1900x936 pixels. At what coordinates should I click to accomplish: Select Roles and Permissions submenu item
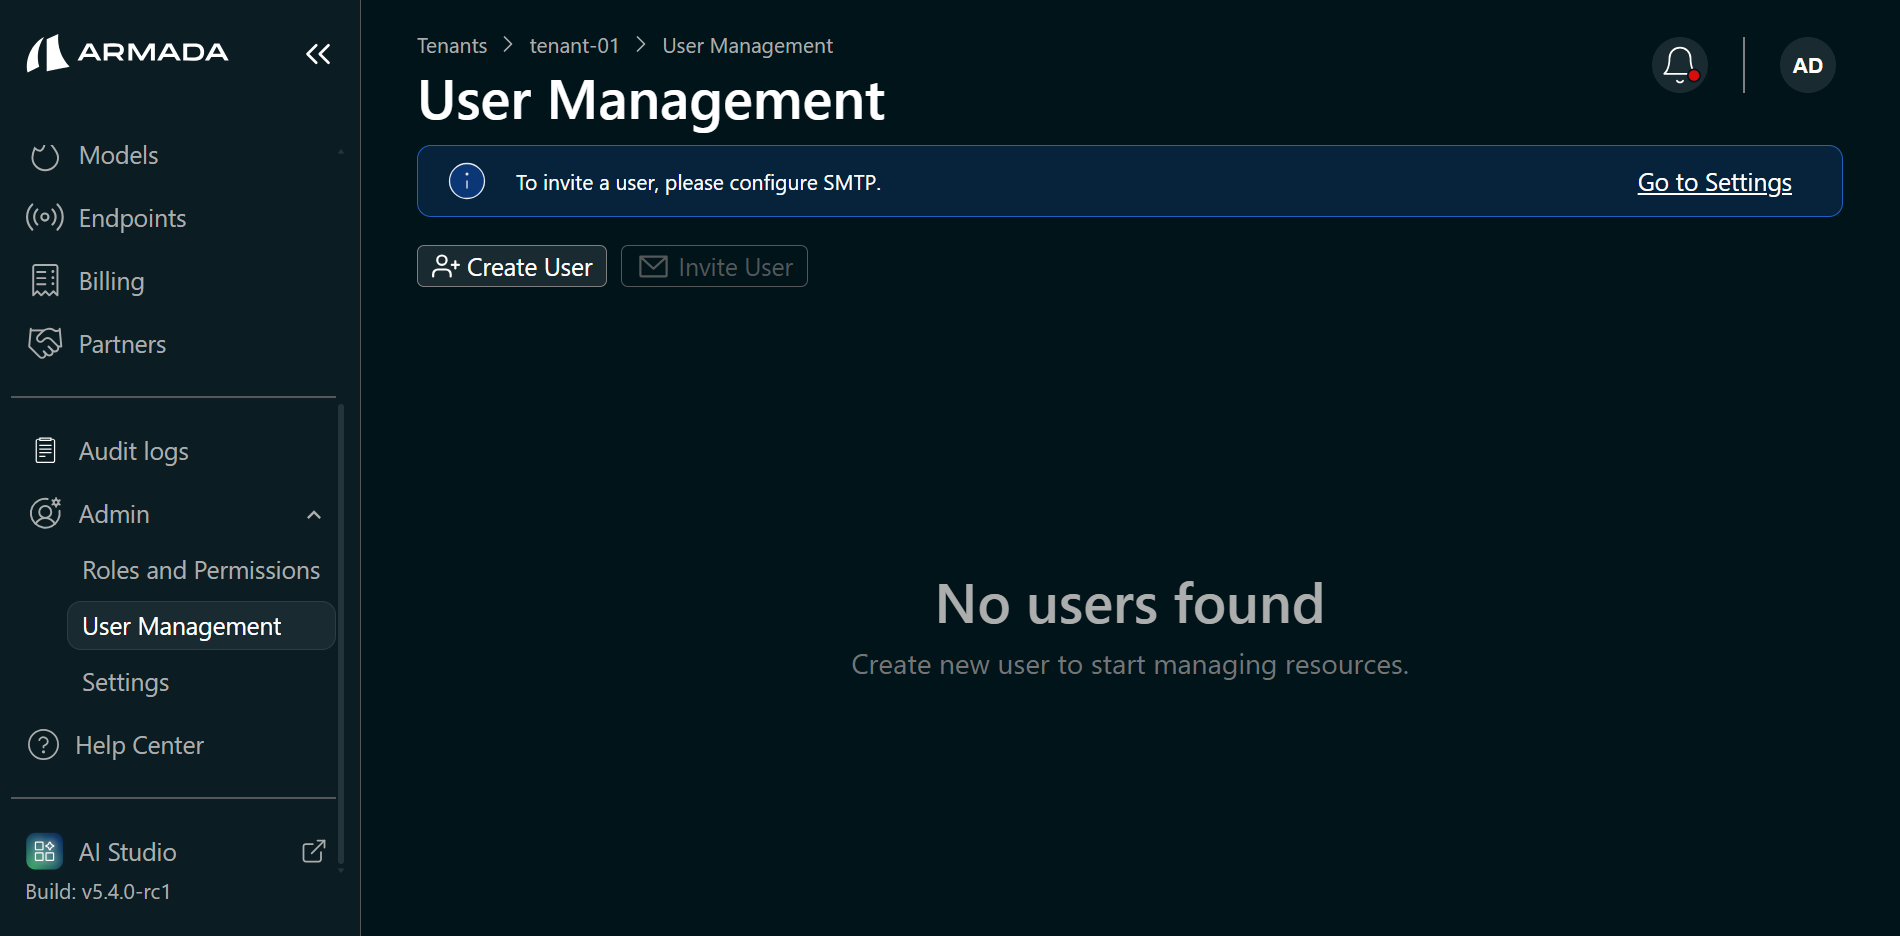click(x=201, y=570)
